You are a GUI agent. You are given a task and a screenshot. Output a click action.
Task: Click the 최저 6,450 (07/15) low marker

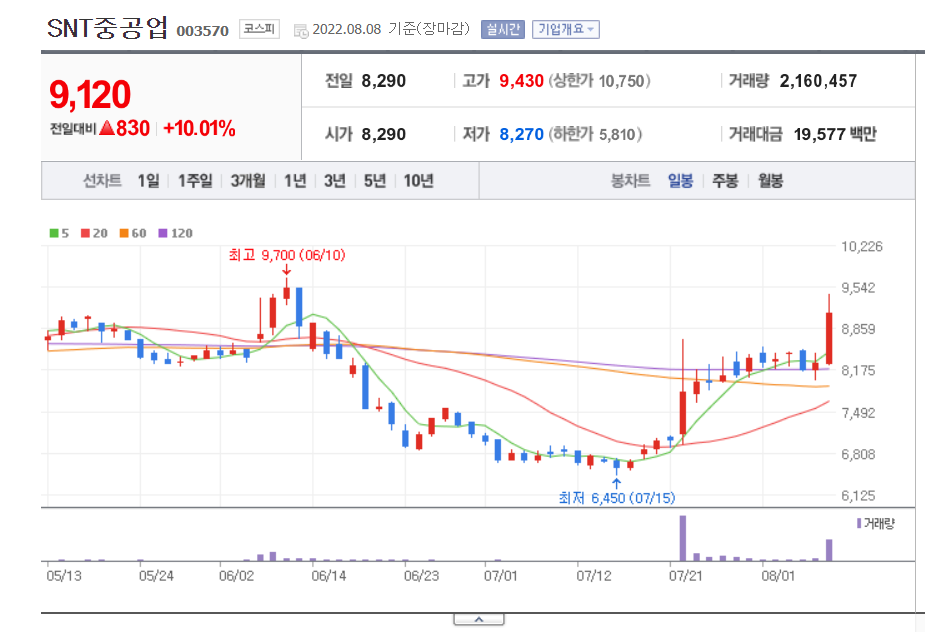tap(616, 498)
